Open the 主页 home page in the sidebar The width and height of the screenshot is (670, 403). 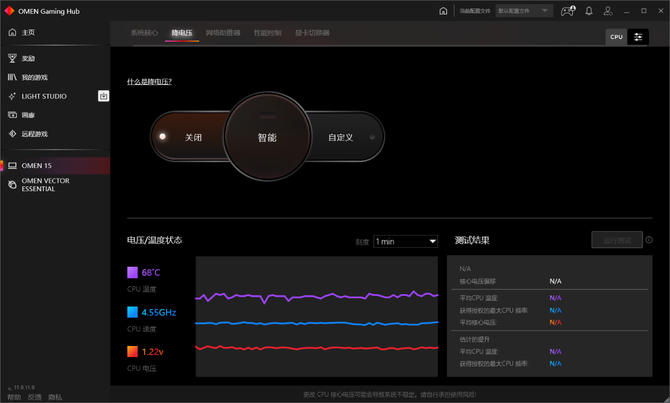tap(55, 32)
